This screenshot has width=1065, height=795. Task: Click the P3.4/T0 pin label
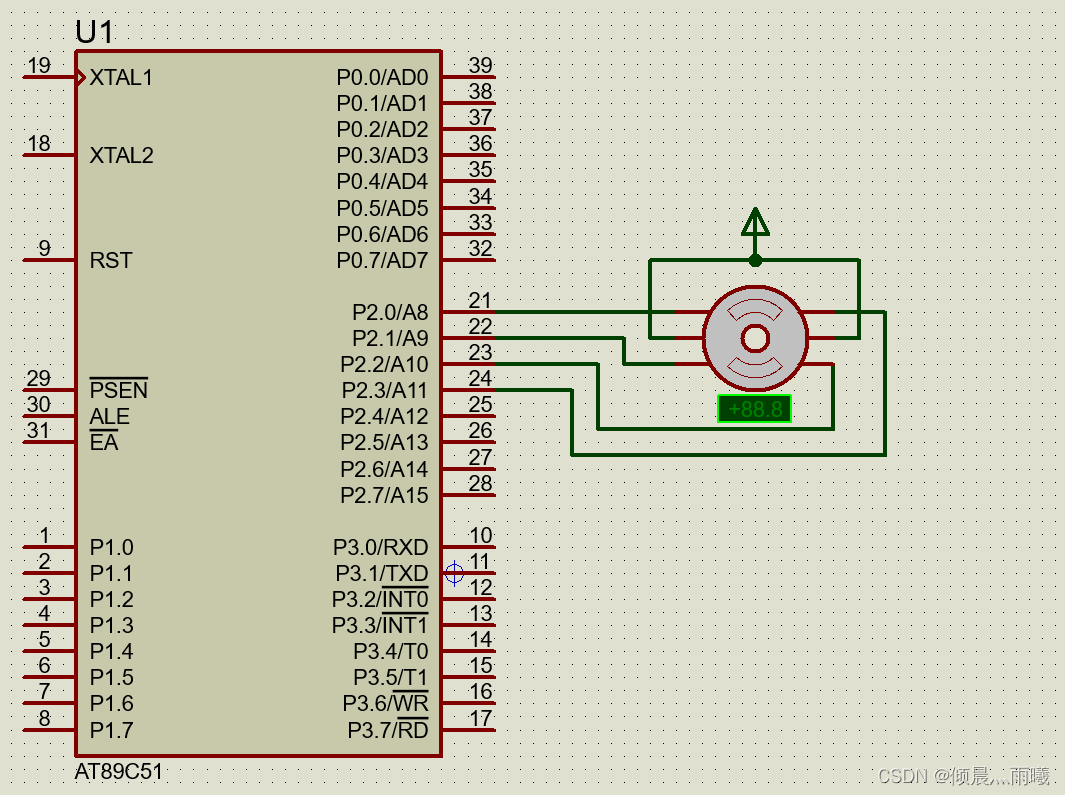pyautogui.click(x=391, y=651)
